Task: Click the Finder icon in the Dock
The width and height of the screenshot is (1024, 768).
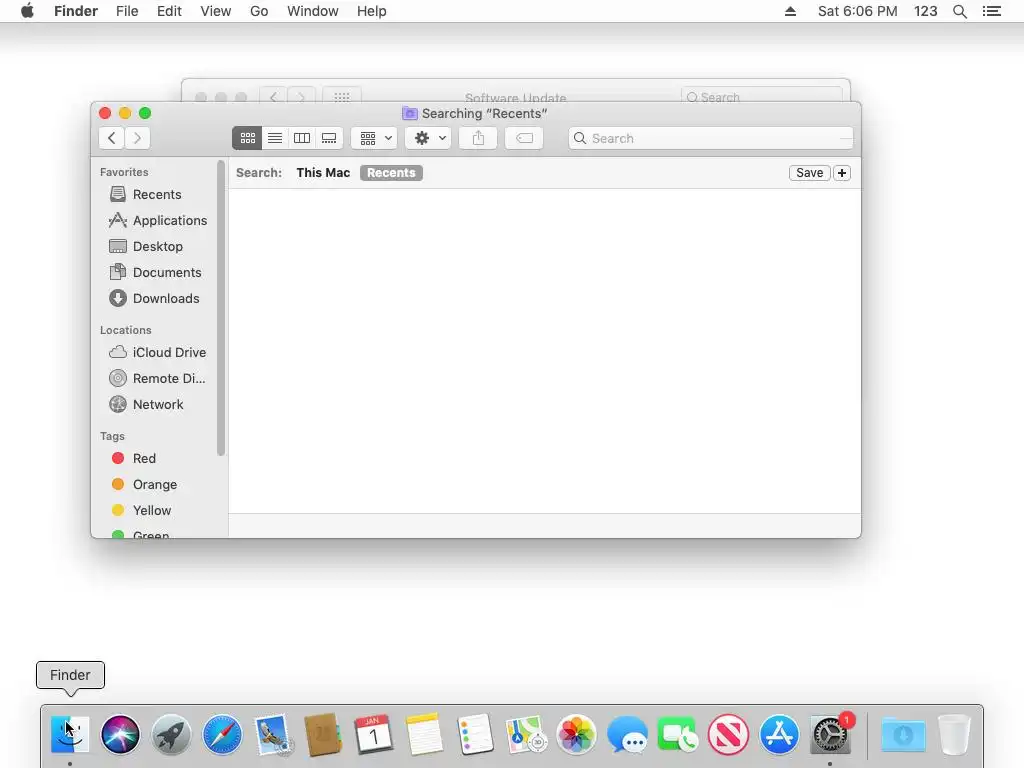Action: click(x=70, y=734)
